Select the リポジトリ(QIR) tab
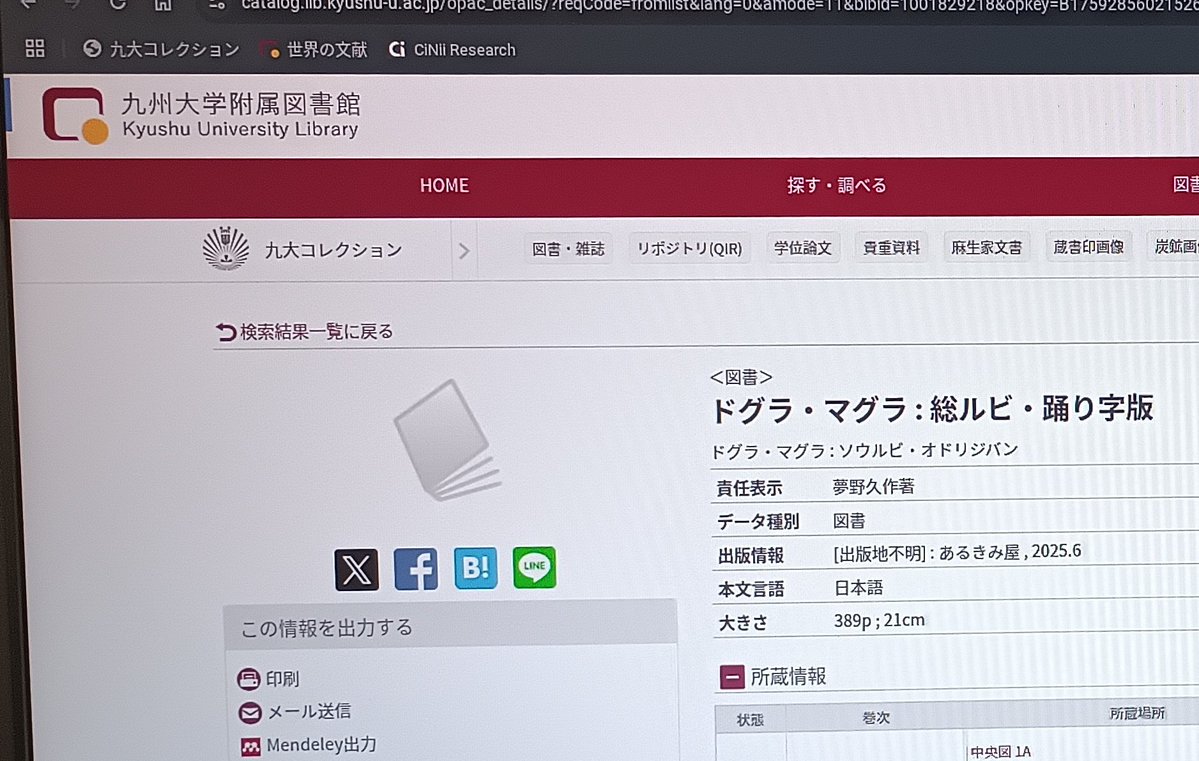 pyautogui.click(x=690, y=249)
